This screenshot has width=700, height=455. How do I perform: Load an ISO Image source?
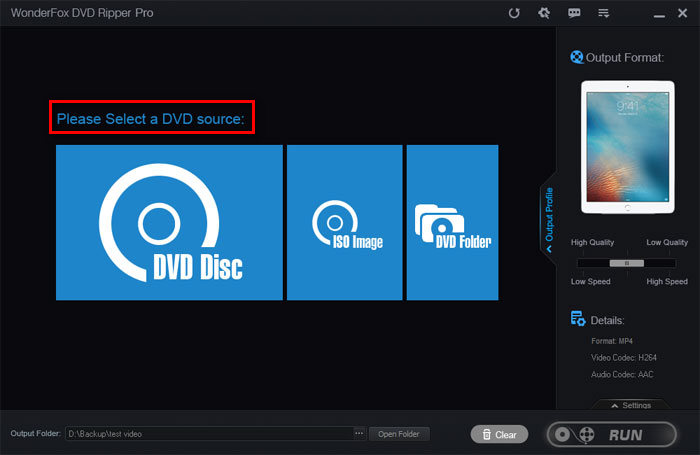344,222
